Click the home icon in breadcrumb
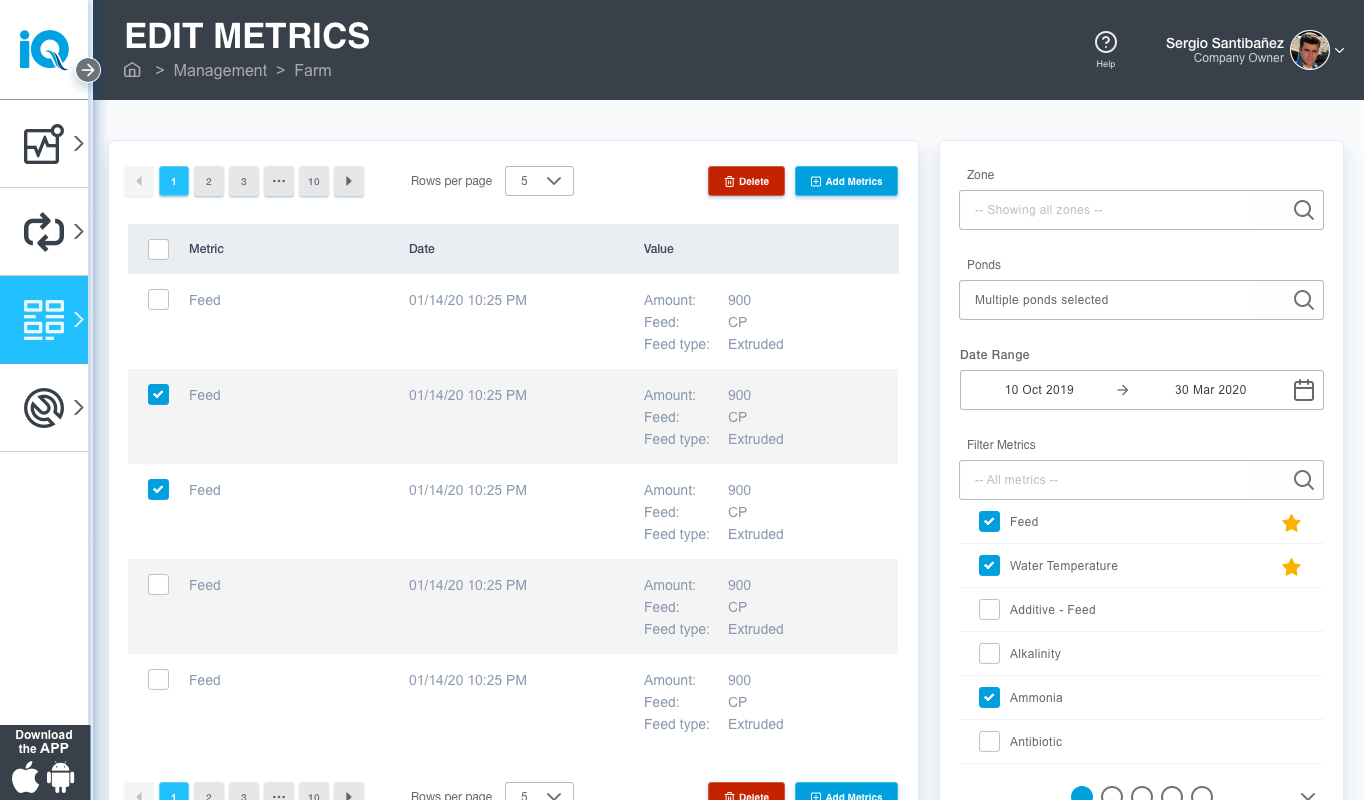Image resolution: width=1364 pixels, height=800 pixels. pos(132,70)
